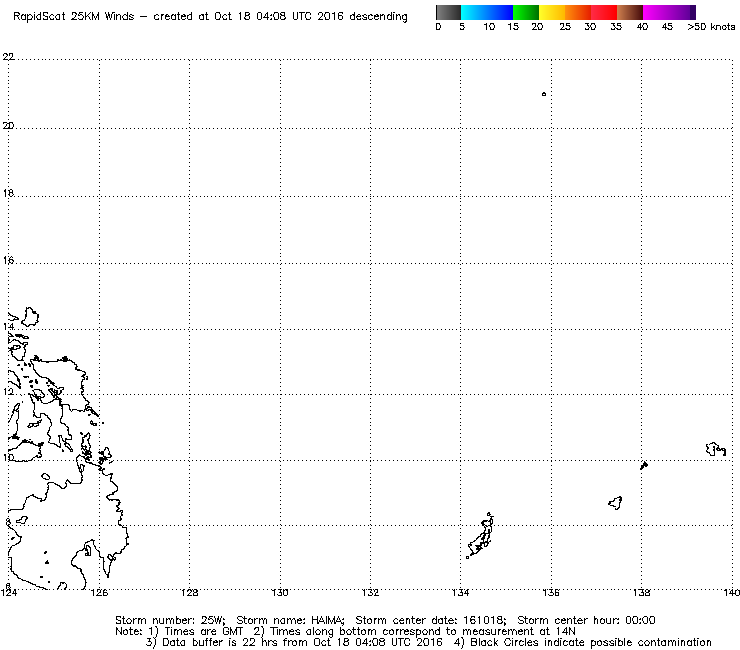The height and width of the screenshot is (650, 740).
Task: Click the small filled island near 138E 10N
Action: click(x=644, y=465)
